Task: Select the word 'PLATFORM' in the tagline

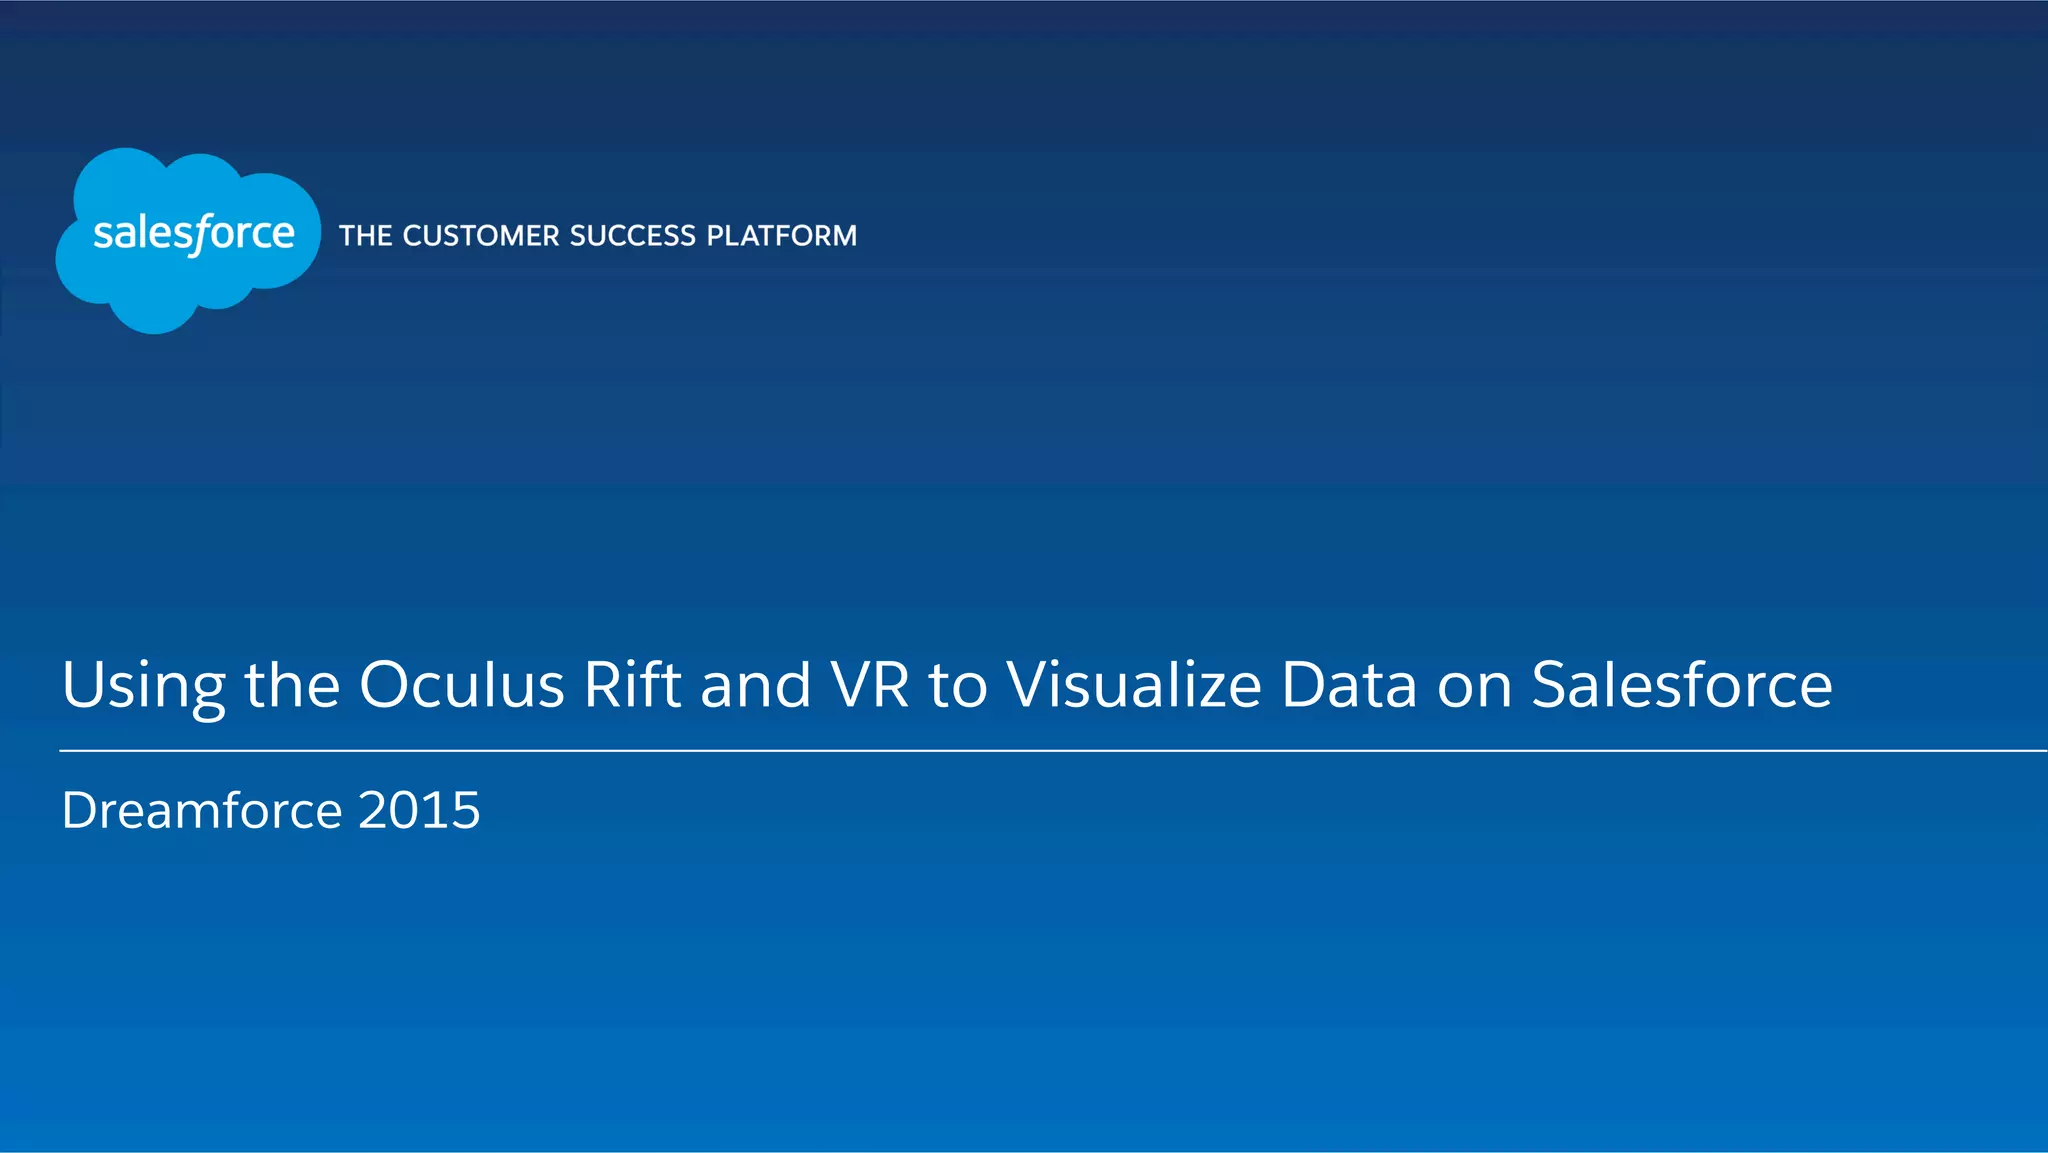Action: (x=781, y=236)
